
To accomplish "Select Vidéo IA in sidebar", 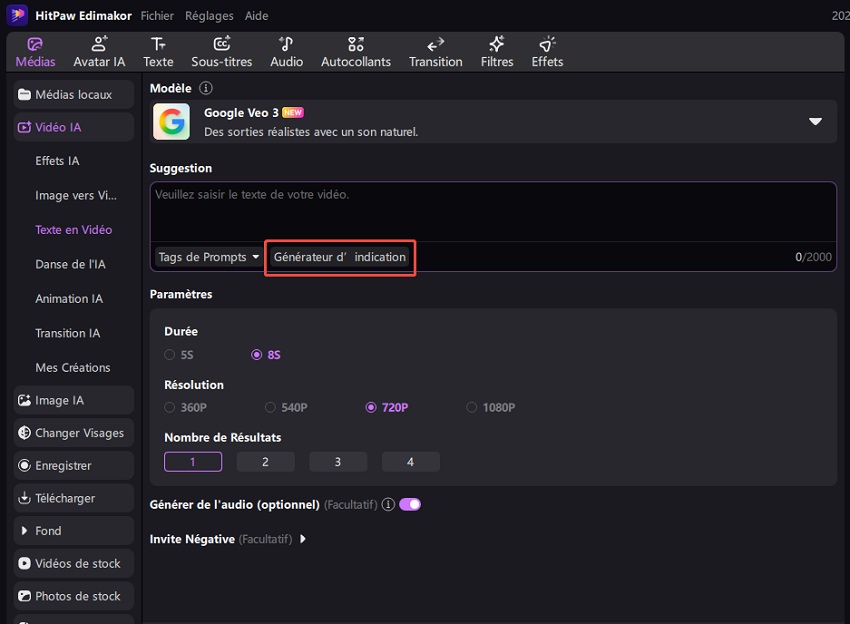I will pyautogui.click(x=74, y=127).
